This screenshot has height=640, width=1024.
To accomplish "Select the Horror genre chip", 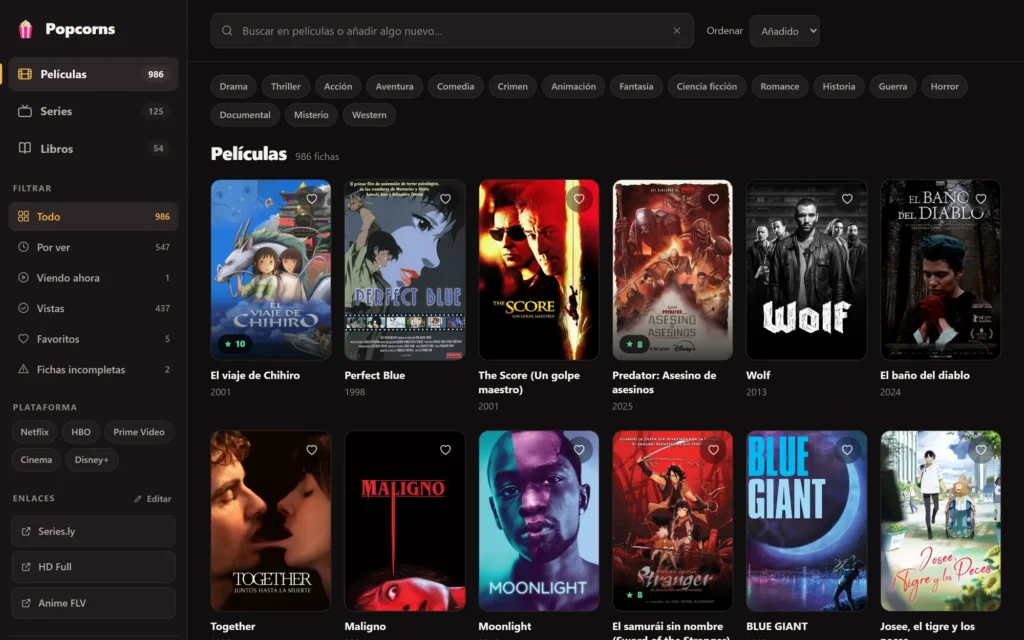I will click(x=944, y=86).
